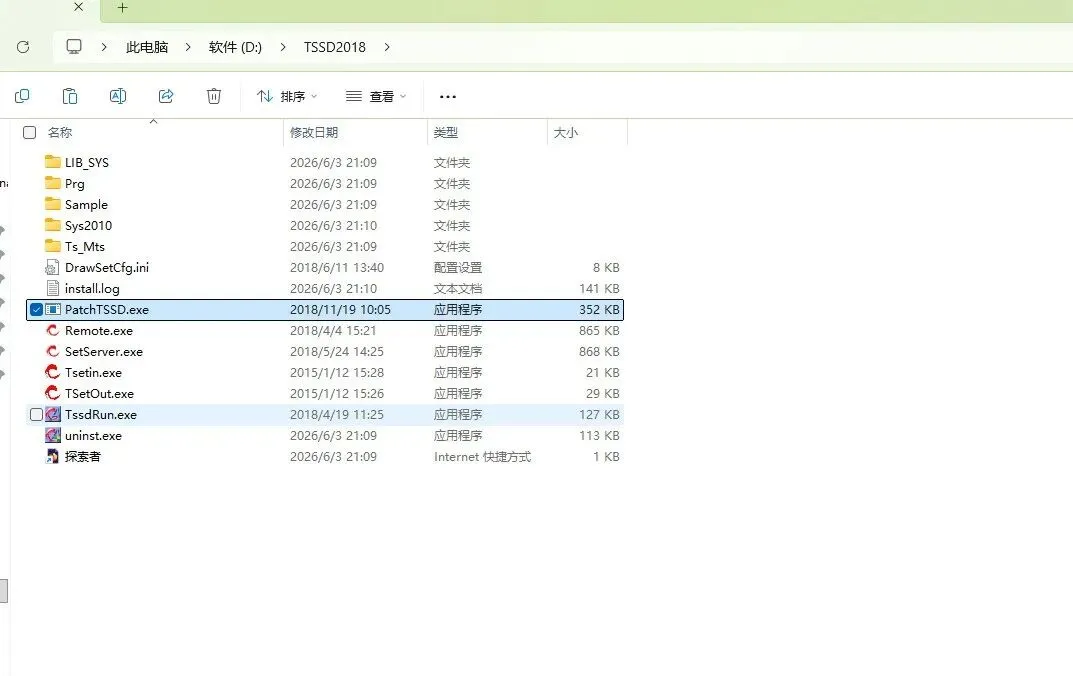1073x676 pixels.
Task: Click the install.log file icon
Action: point(53,288)
